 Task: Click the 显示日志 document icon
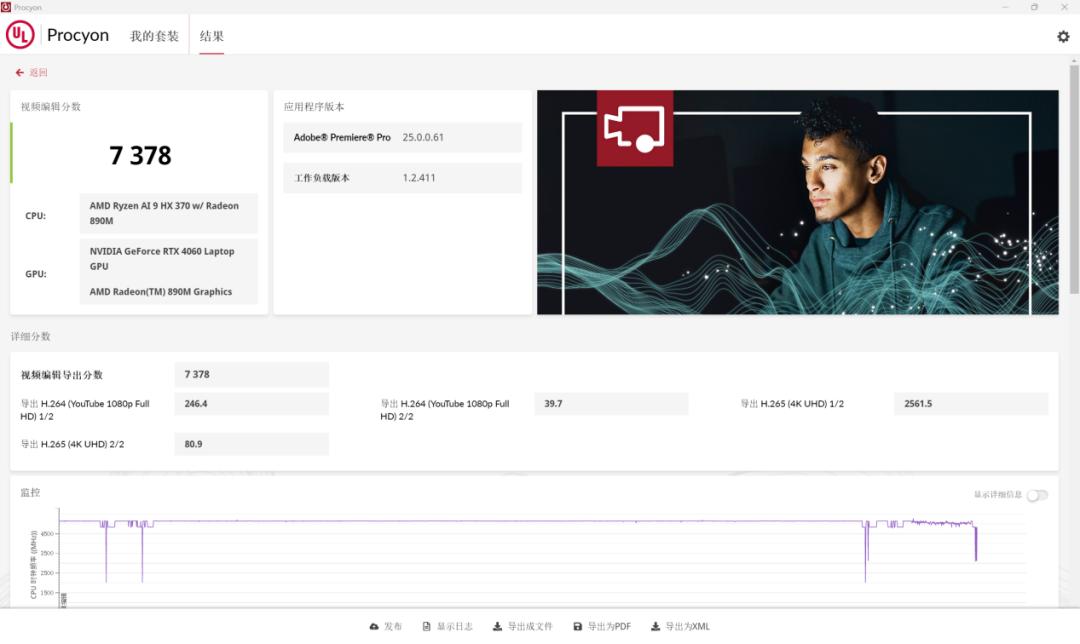pyautogui.click(x=426, y=626)
